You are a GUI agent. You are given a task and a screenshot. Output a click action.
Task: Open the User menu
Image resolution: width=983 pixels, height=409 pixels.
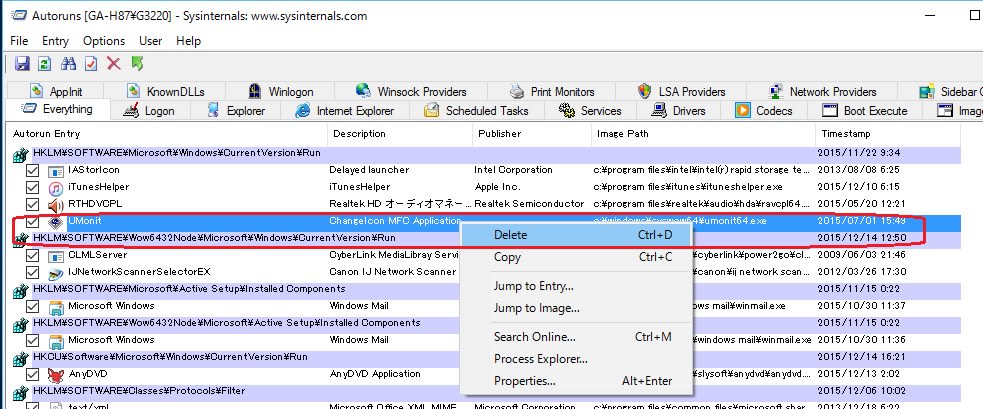150,41
